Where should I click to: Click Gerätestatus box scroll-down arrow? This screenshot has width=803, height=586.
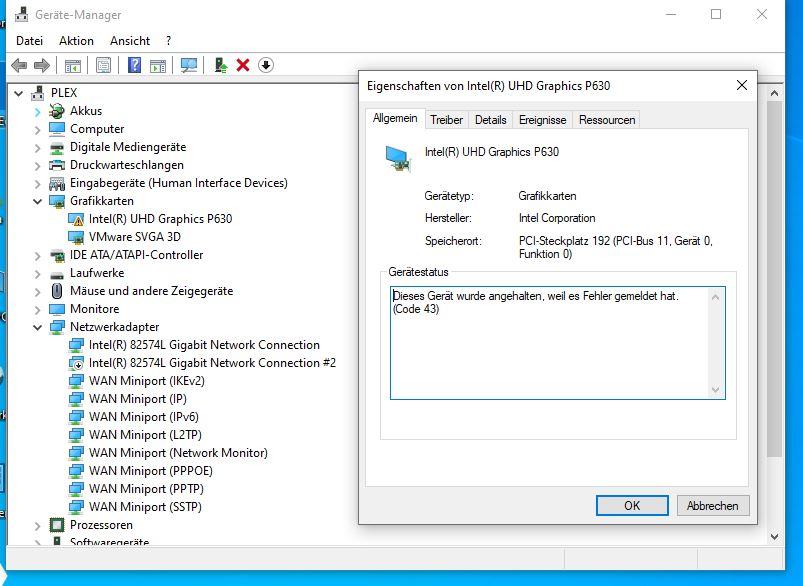[x=715, y=390]
